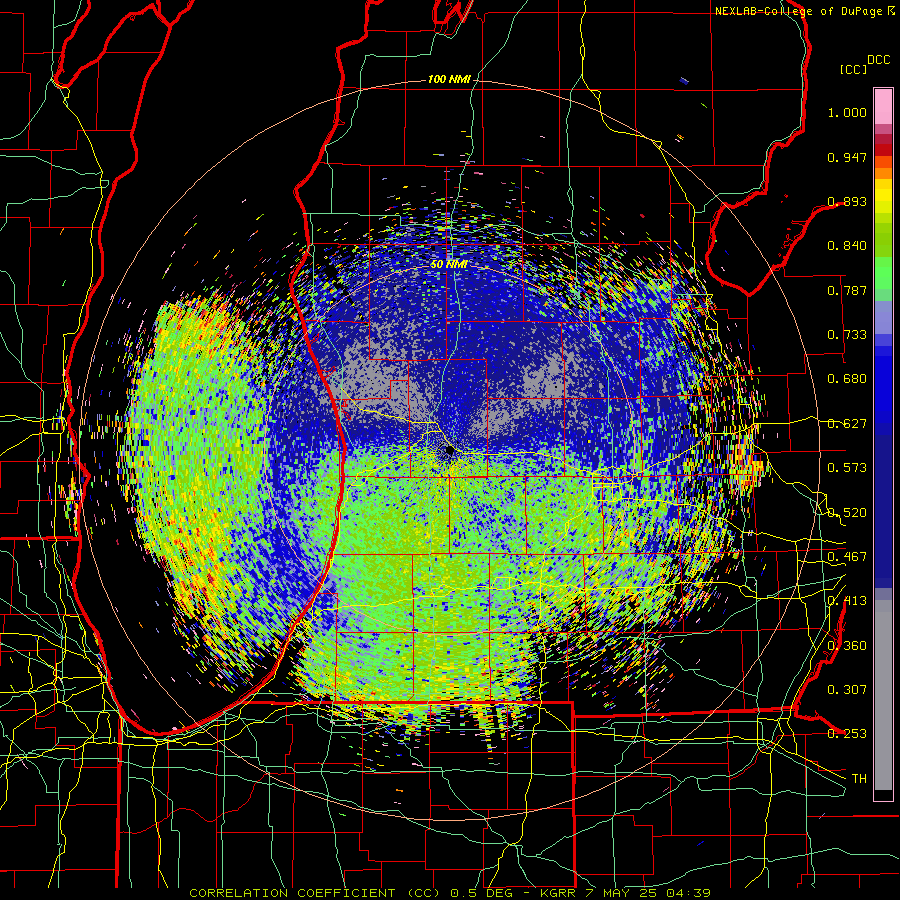
Task: Click the gray segment of the color bar
Action: (883, 695)
